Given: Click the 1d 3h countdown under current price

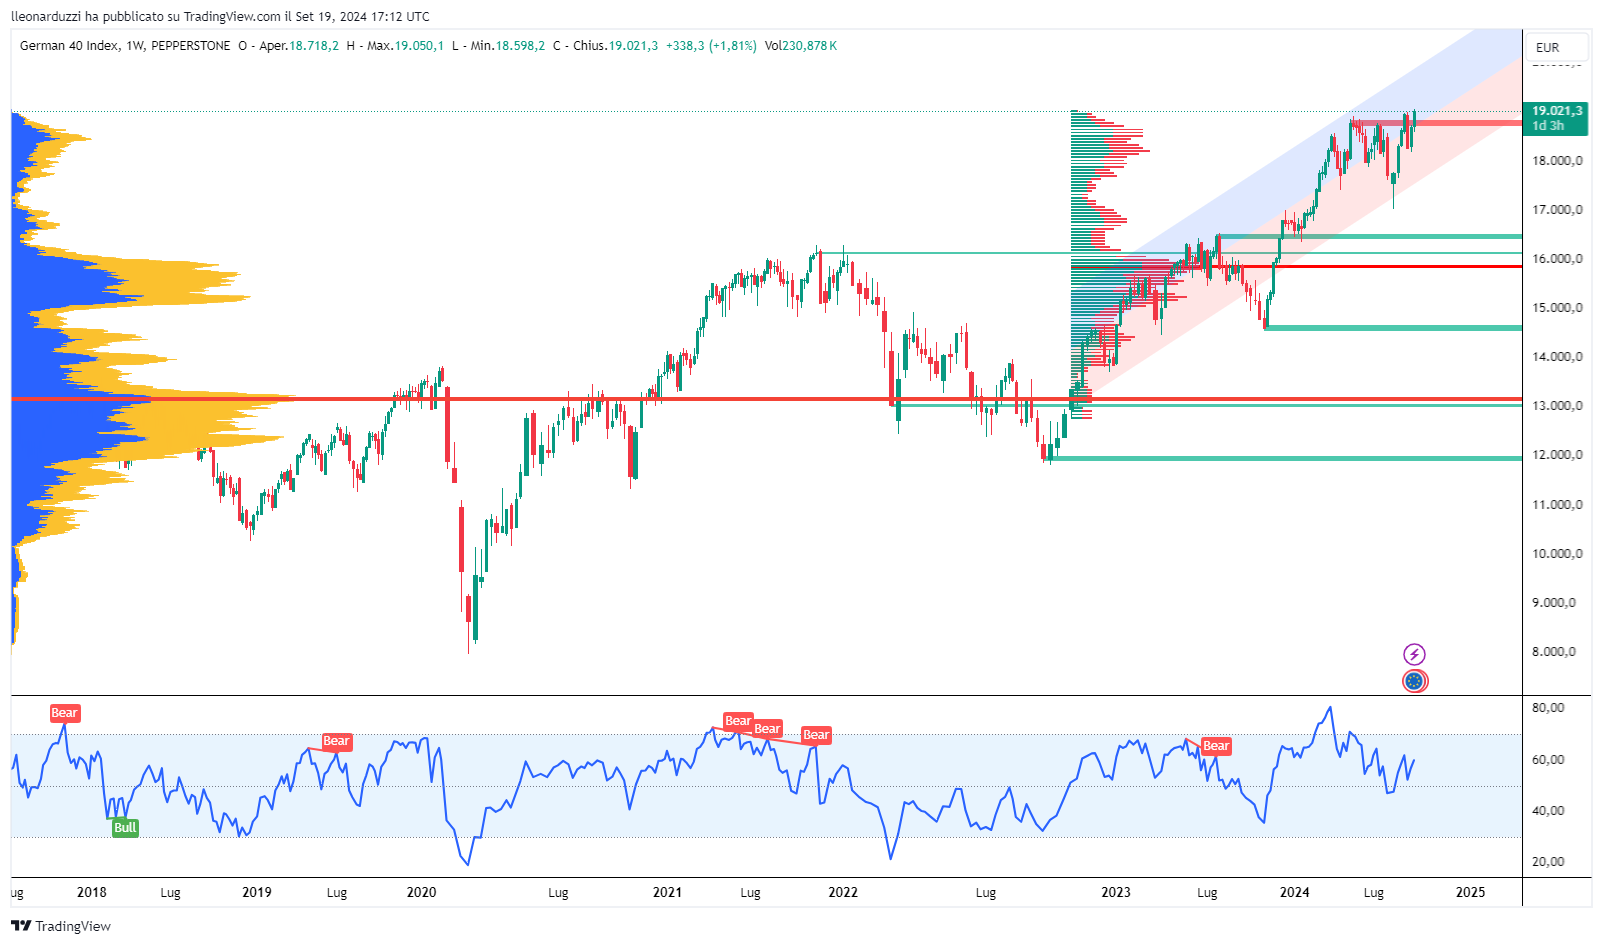Looking at the screenshot, I should 1548,126.
